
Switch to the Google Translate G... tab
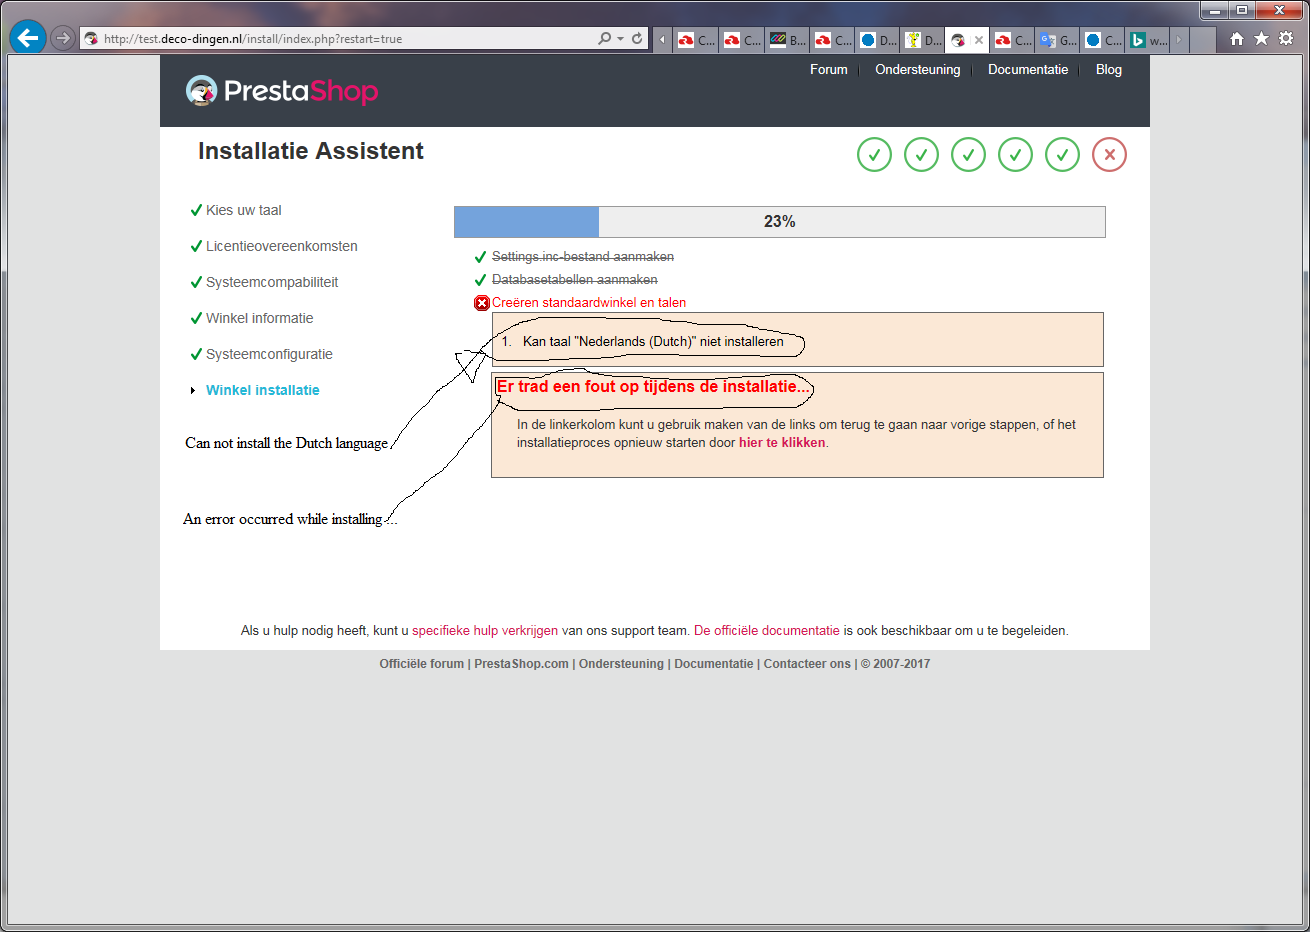[x=1057, y=40]
